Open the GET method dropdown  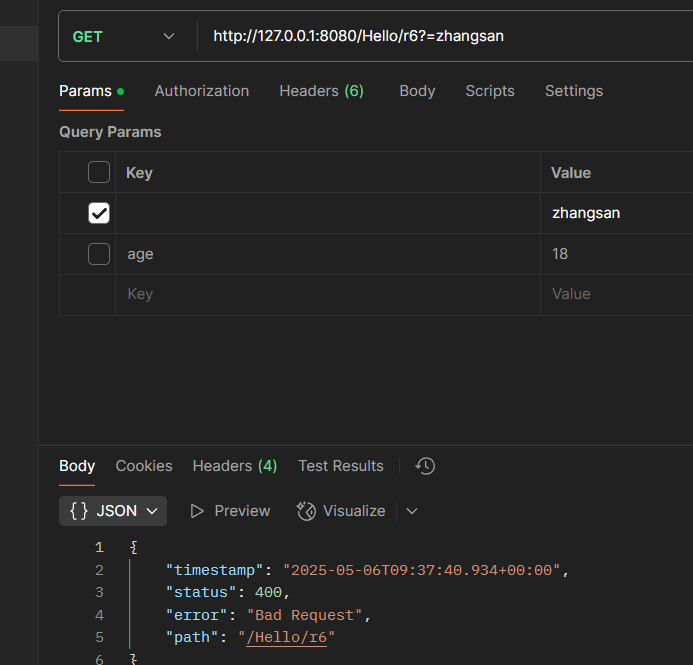click(124, 36)
